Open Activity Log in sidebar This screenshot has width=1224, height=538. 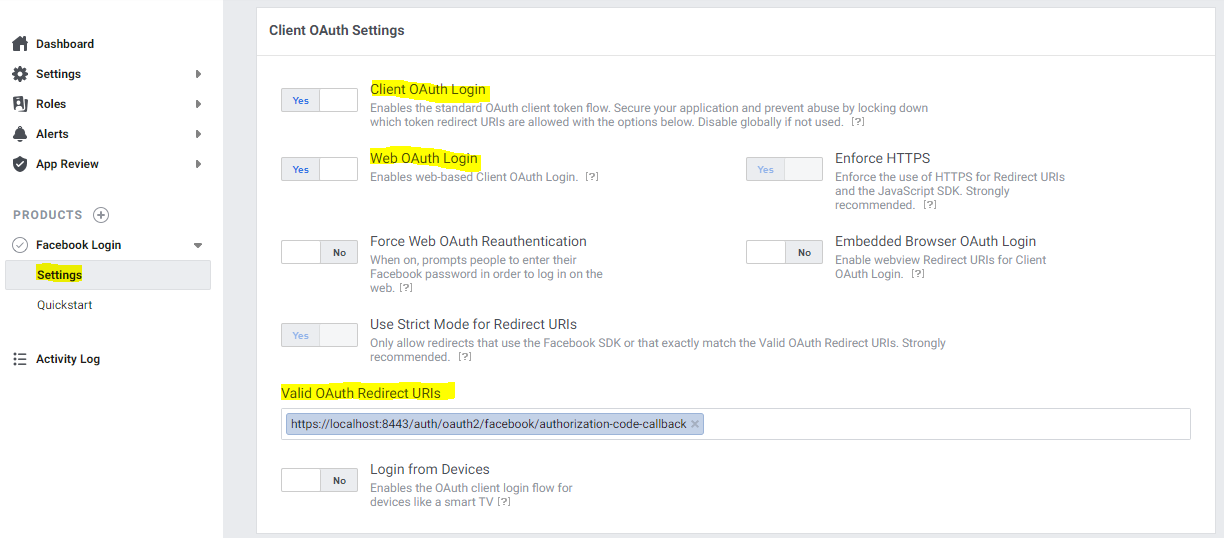coord(68,359)
